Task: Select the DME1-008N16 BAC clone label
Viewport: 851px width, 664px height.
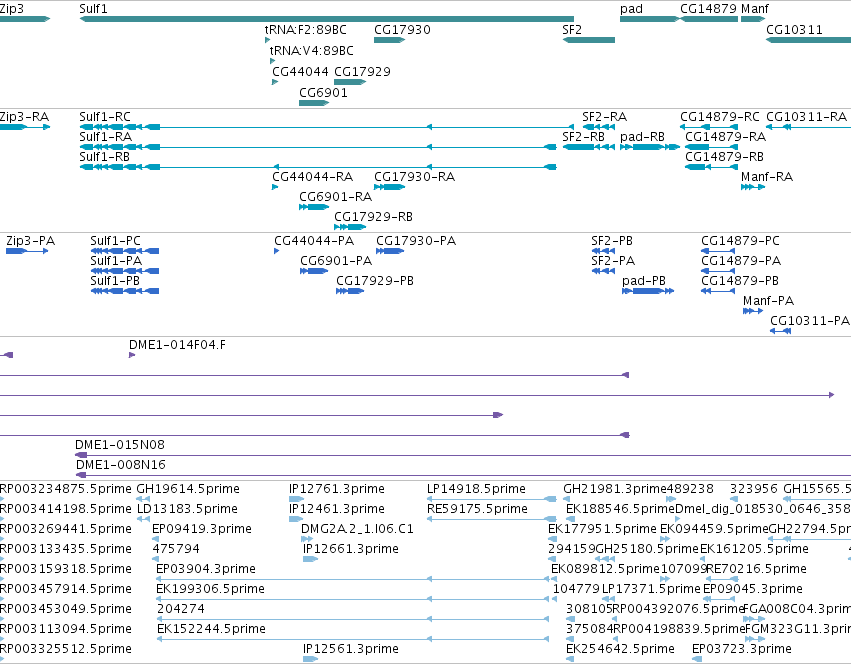Action: (121, 465)
